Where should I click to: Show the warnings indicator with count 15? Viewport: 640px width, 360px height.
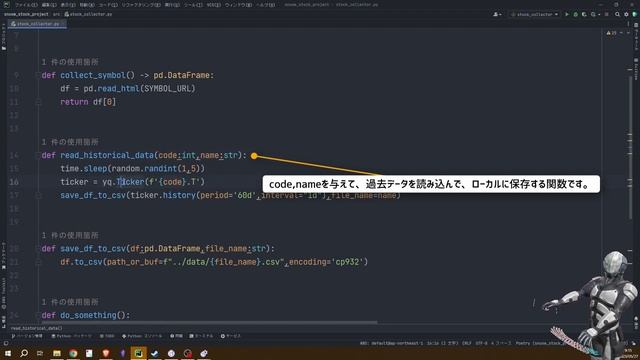[x=612, y=33]
